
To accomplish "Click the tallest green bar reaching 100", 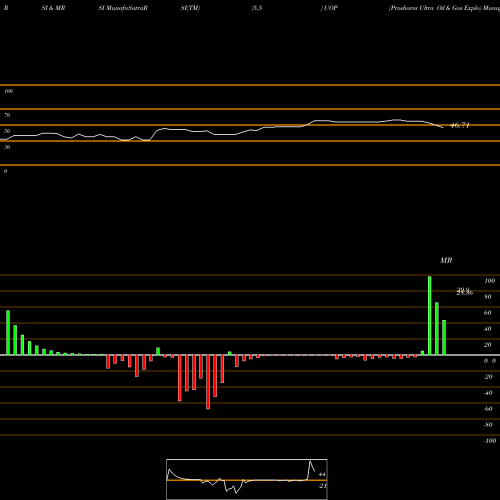I will (430, 316).
